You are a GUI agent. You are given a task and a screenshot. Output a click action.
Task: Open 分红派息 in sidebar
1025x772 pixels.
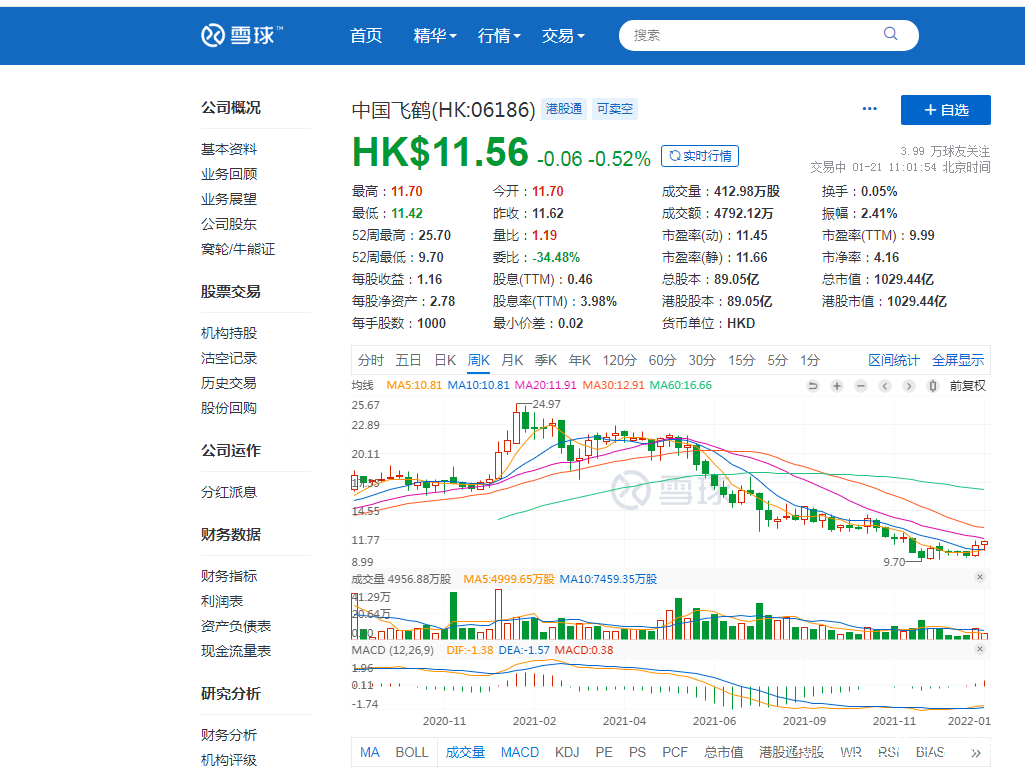coord(229,492)
